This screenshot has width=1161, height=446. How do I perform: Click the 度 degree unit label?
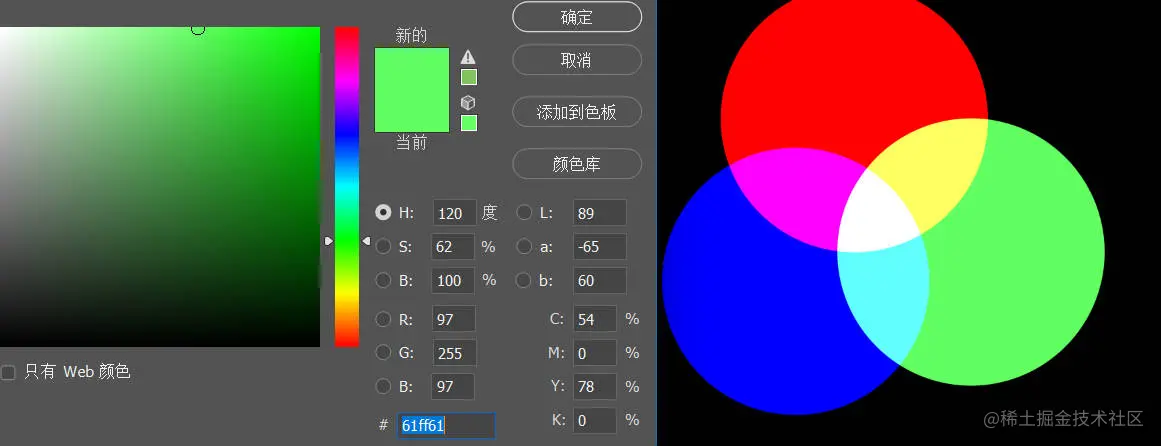tap(489, 213)
